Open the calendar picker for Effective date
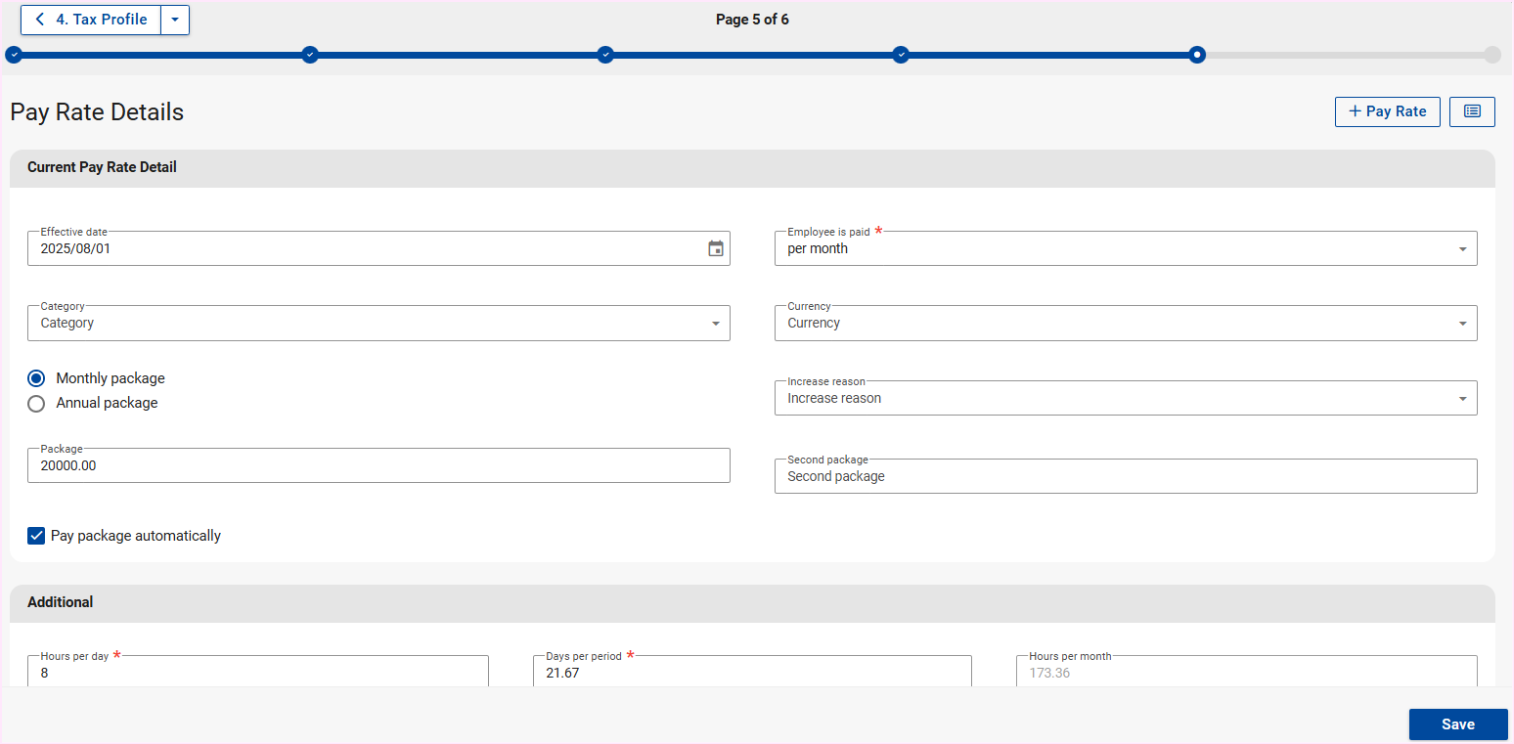Viewport: 1514px width, 744px height. point(715,249)
